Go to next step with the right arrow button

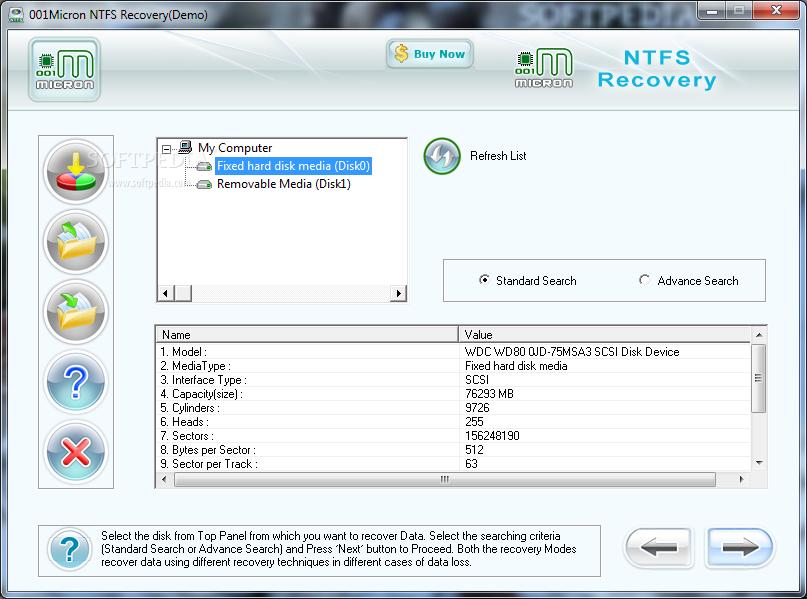point(740,548)
